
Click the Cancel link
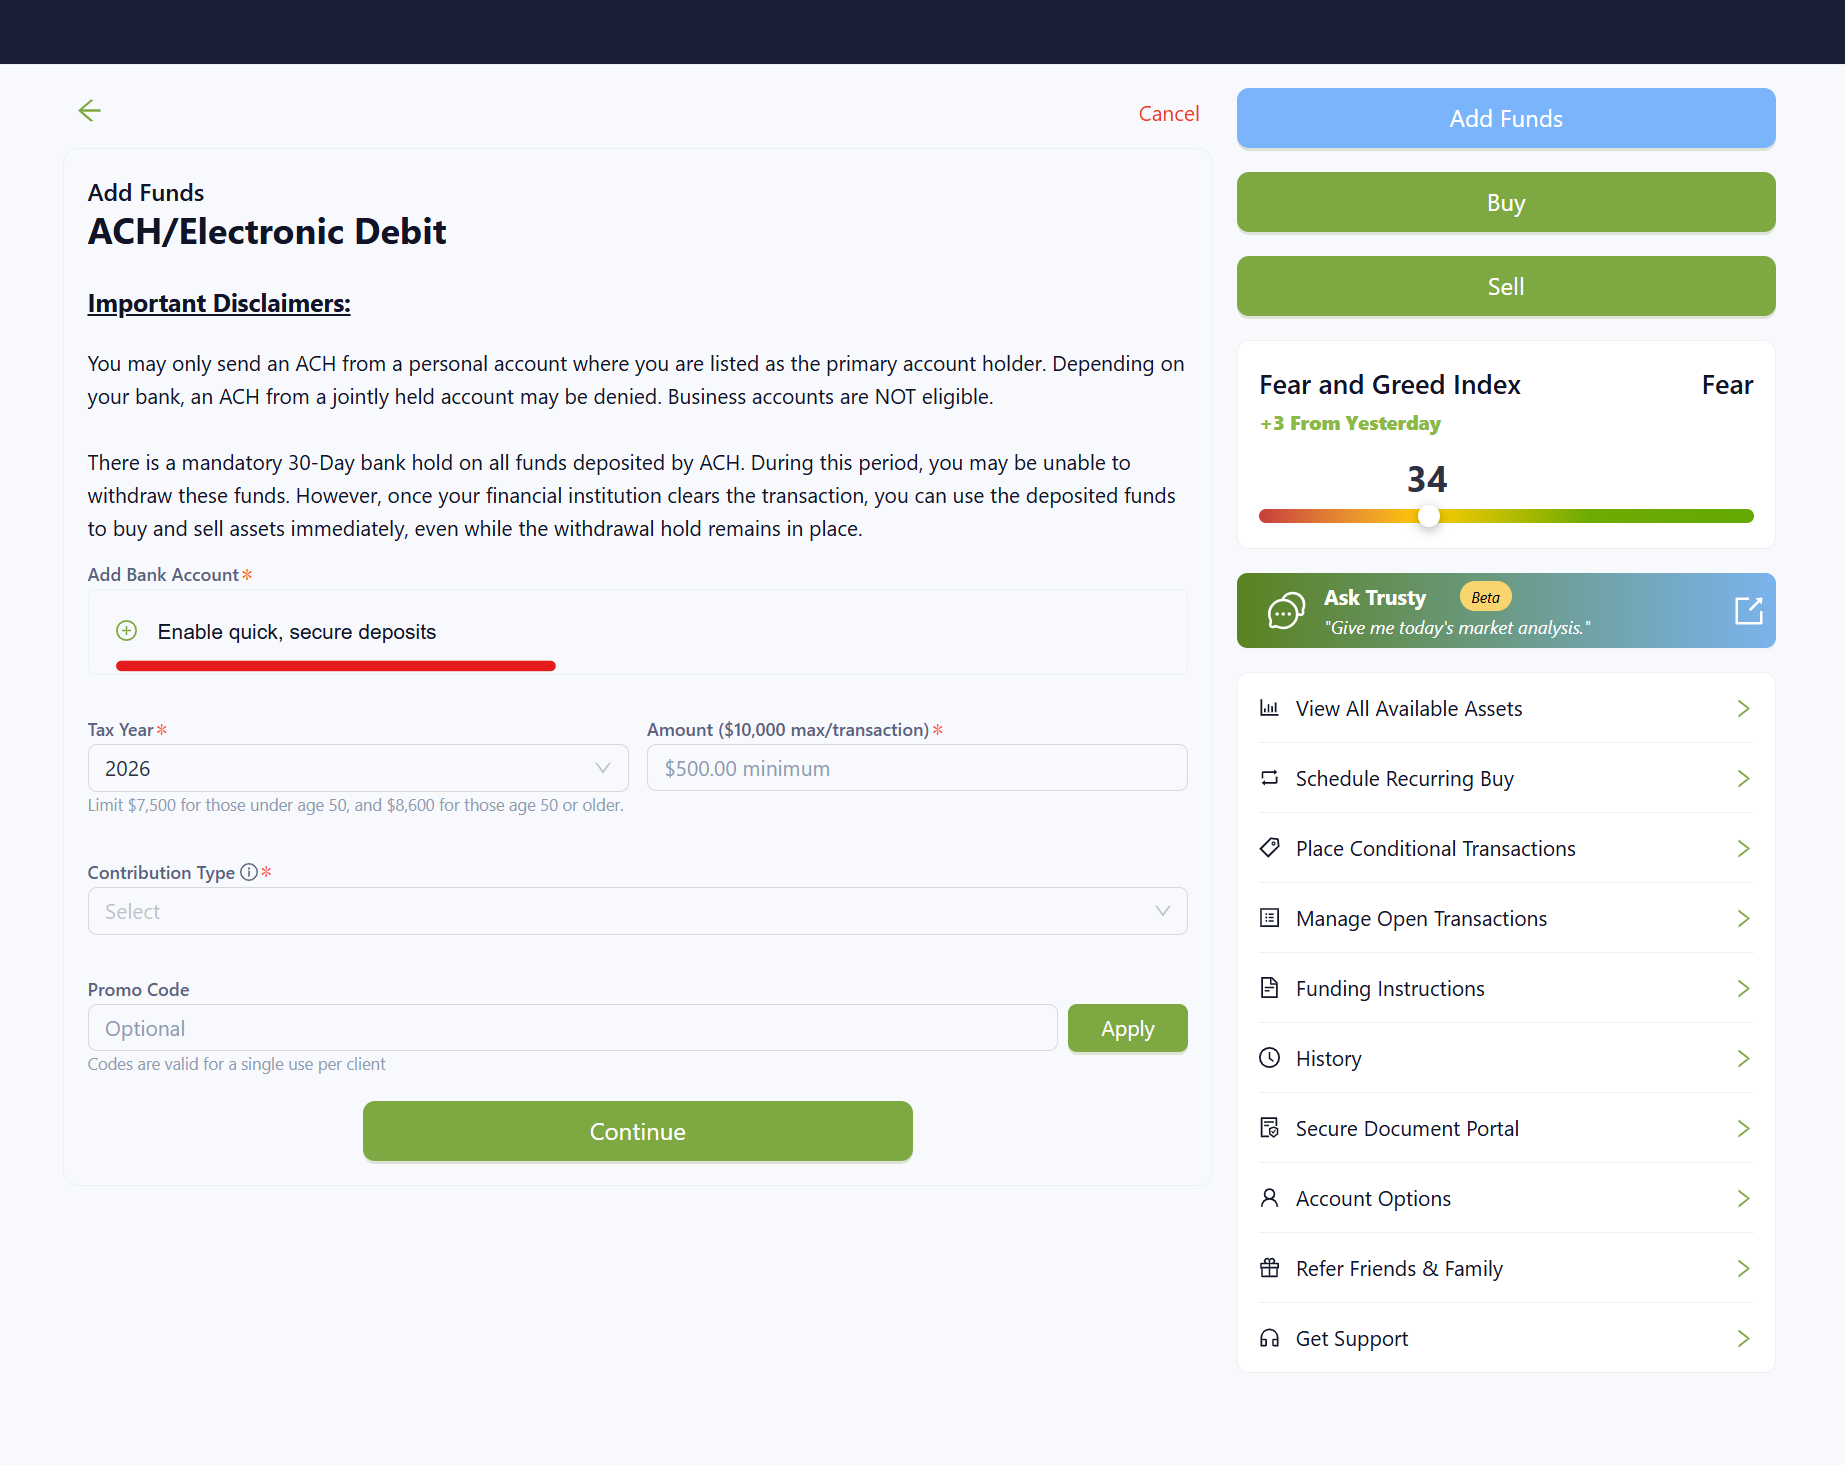tap(1168, 114)
